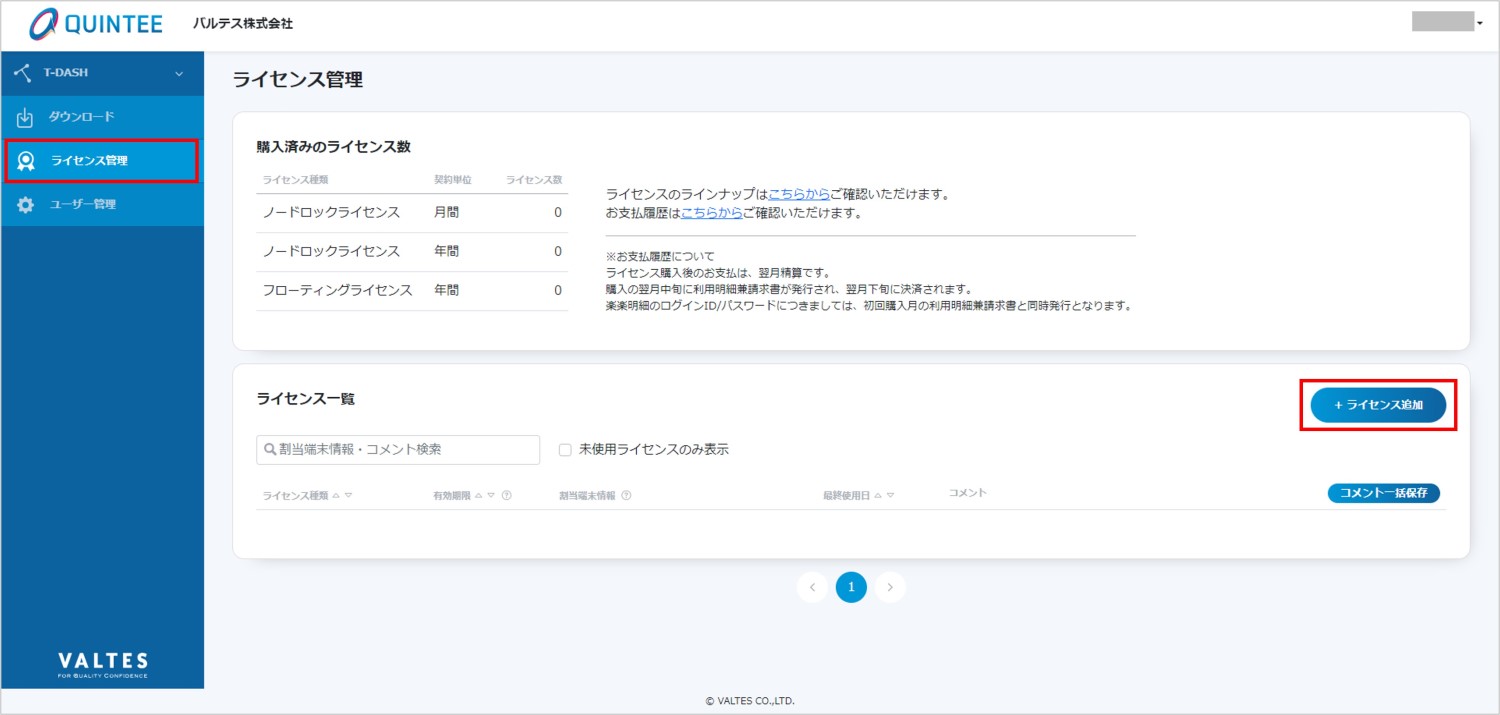Go to next page of license list
This screenshot has height=715, width=1500.
890,587
